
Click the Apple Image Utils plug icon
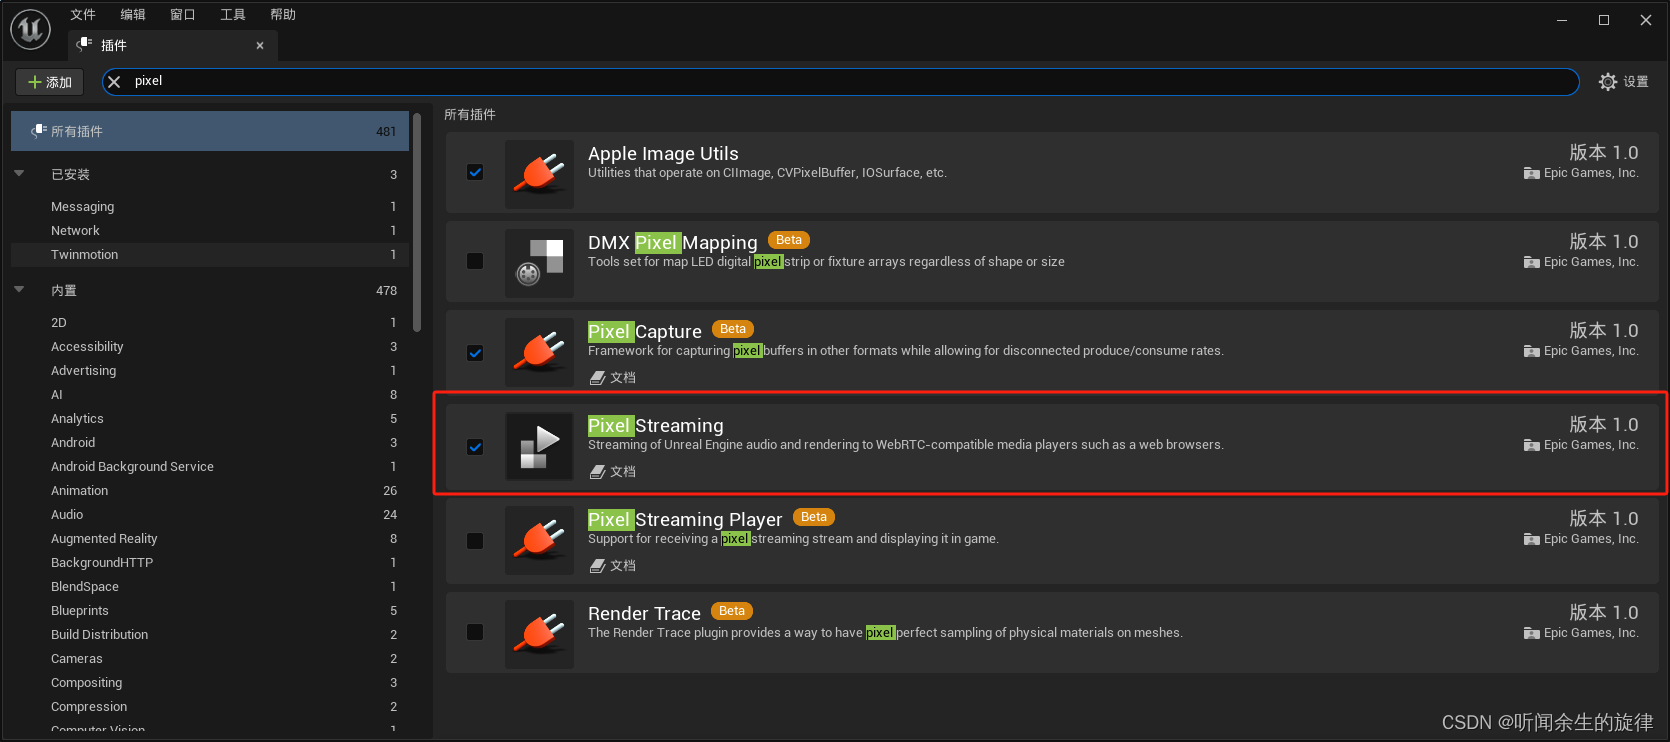pyautogui.click(x=540, y=173)
